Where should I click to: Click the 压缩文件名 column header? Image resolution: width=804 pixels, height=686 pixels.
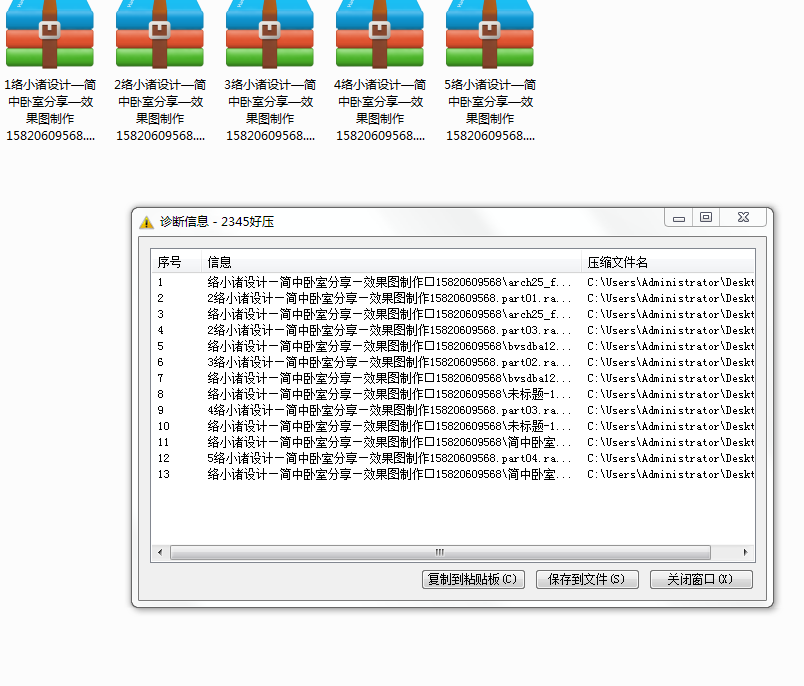coord(668,263)
